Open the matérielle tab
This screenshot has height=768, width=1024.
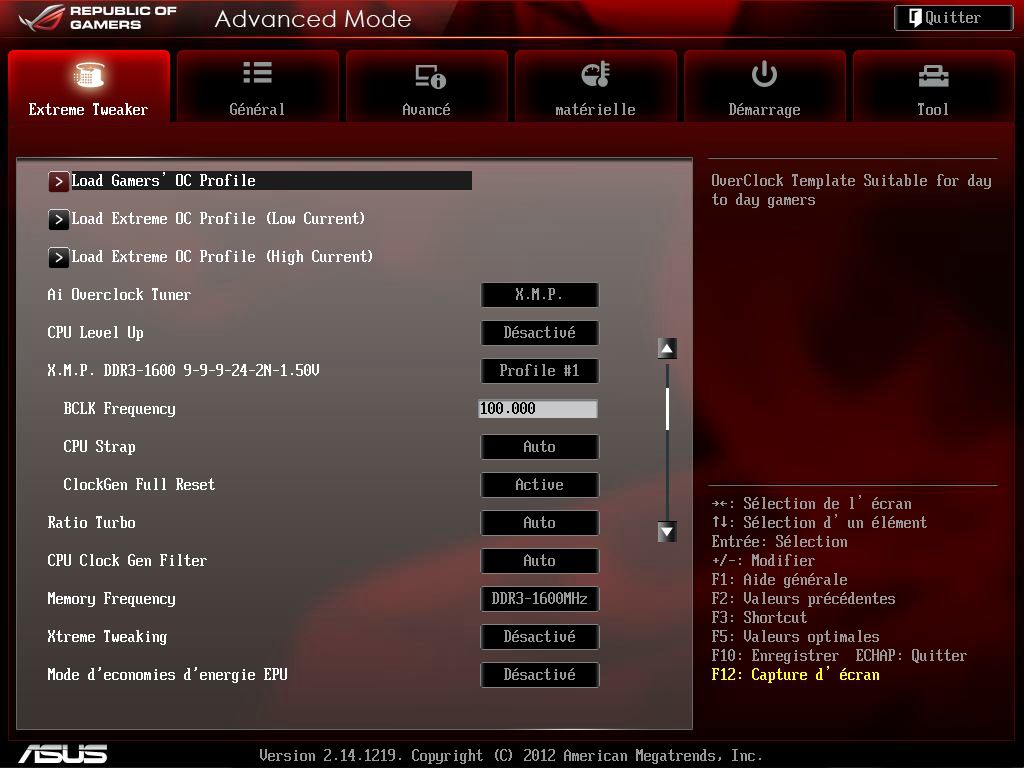tap(596, 86)
